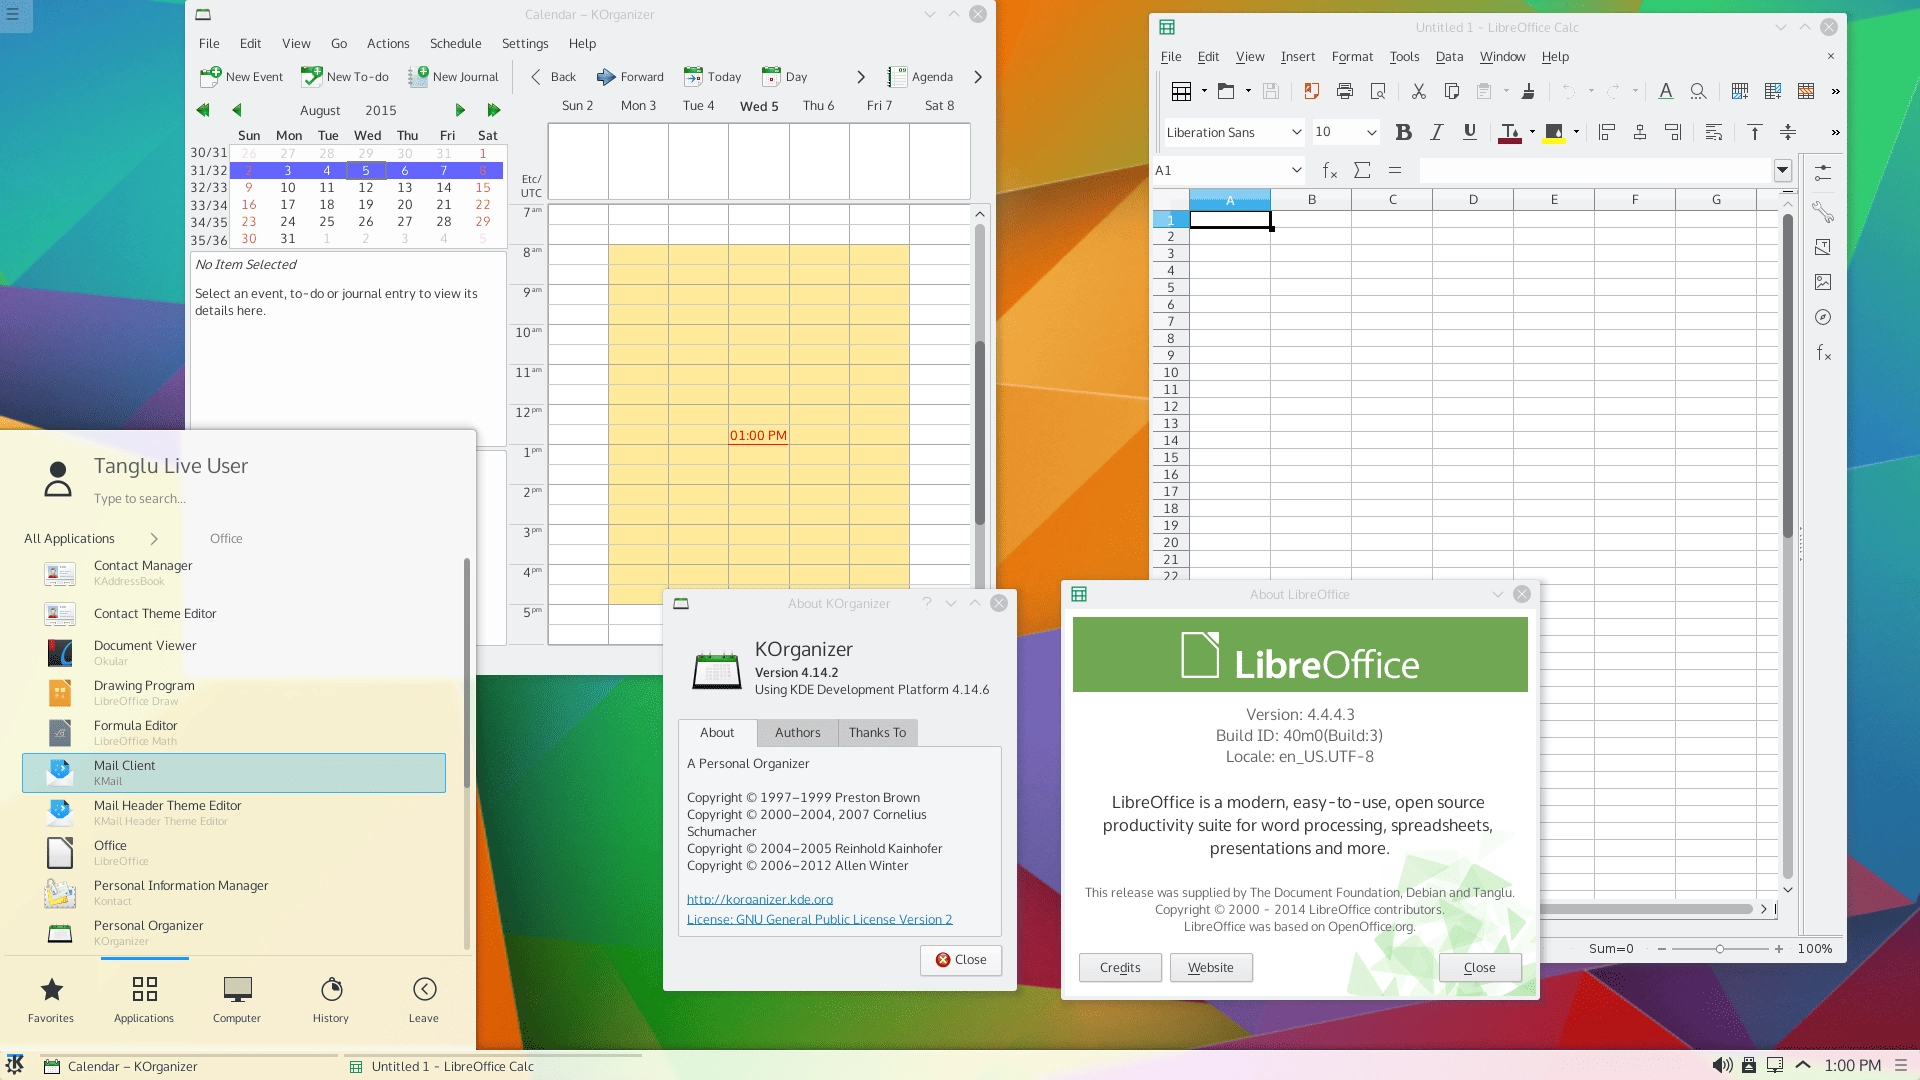Open Find & Replace magnifier in Calc
This screenshot has width=1920, height=1080.
coord(1698,92)
